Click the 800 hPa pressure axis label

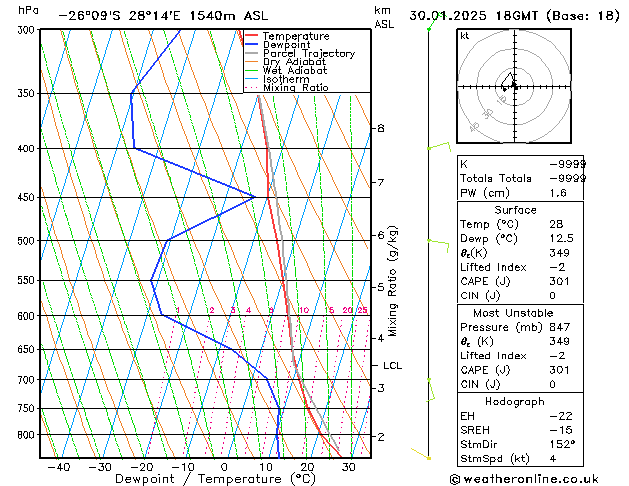(28, 435)
